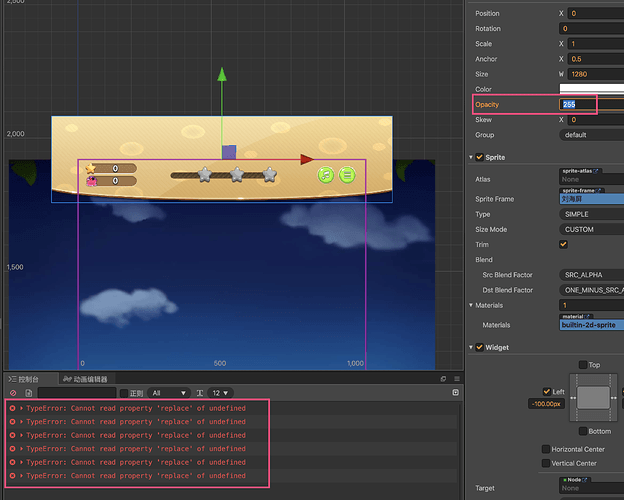Click the collapse messages icon at console toolbar right

pyautogui.click(x=456, y=393)
